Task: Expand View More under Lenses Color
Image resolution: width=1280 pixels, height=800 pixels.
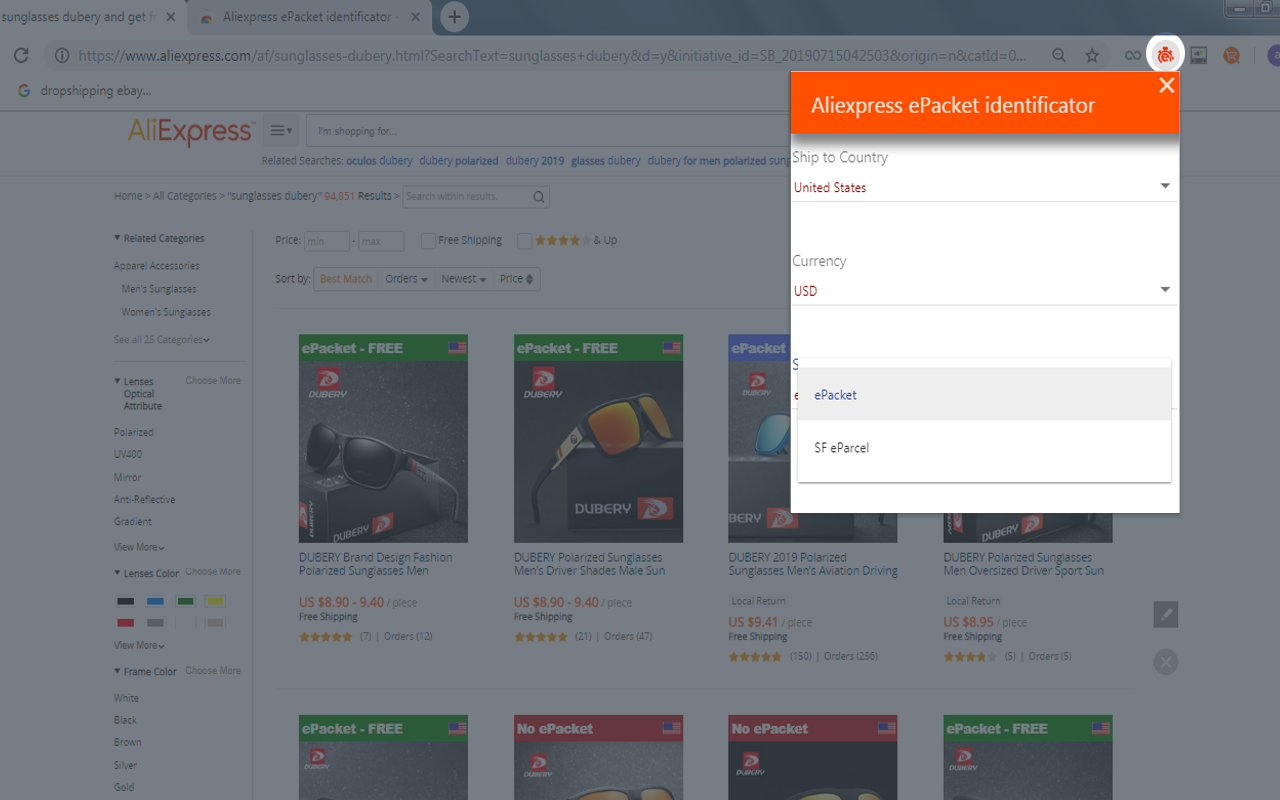Action: pyautogui.click(x=140, y=645)
